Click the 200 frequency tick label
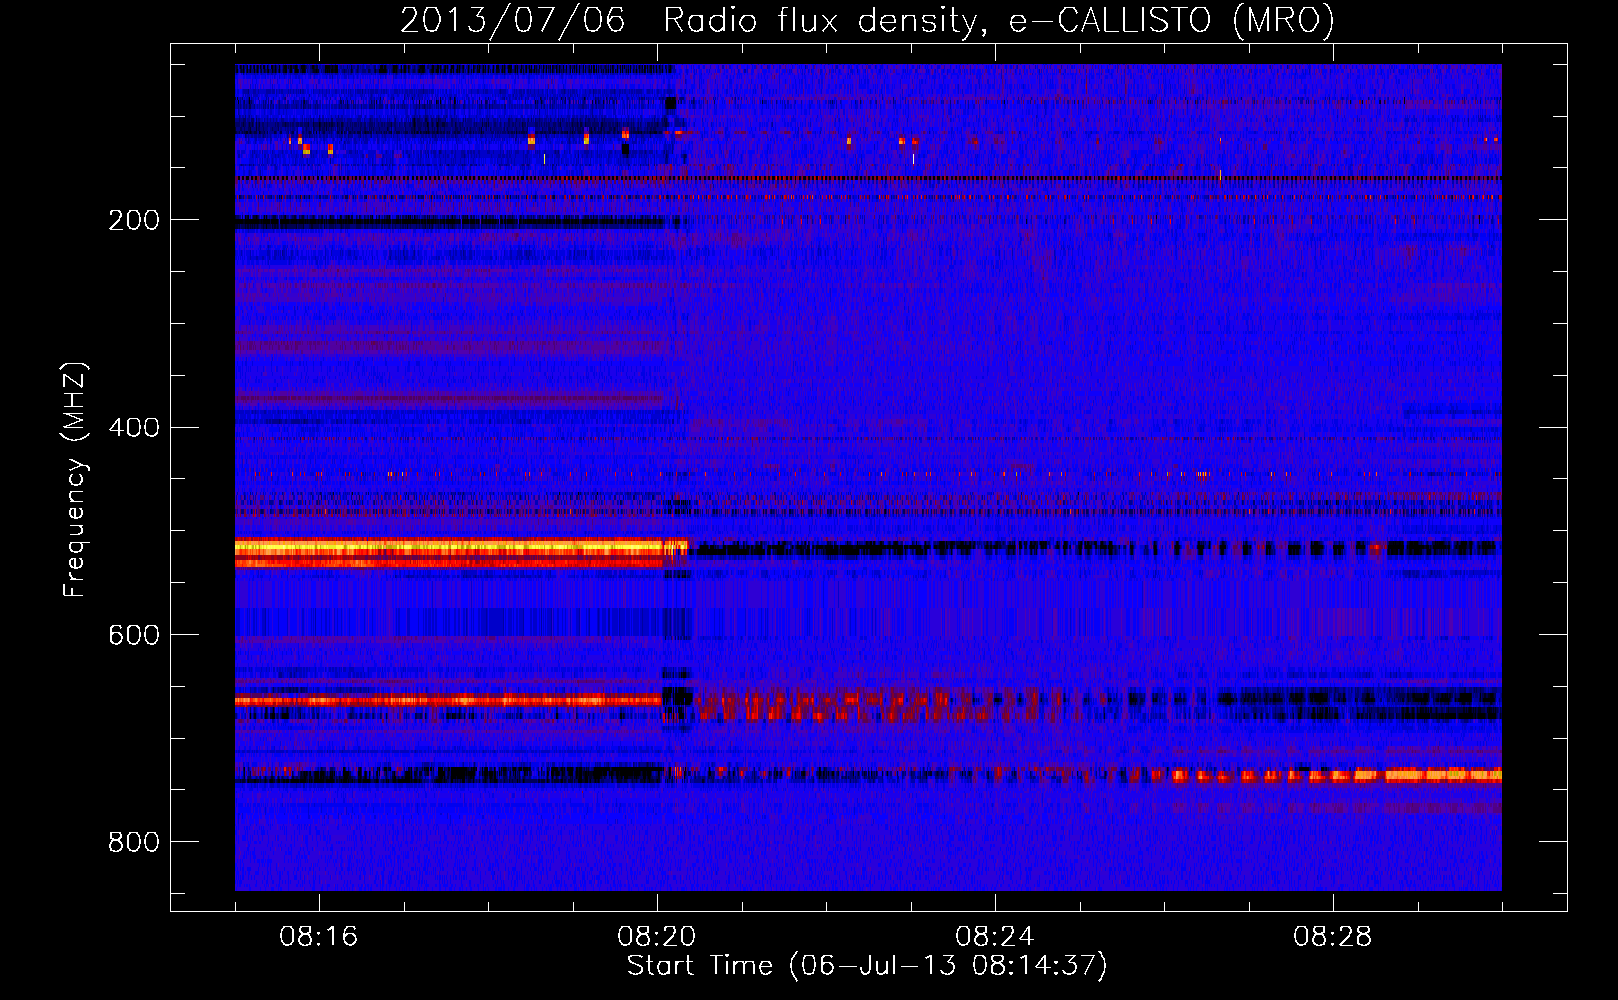Viewport: 1618px width, 1000px height. click(134, 220)
